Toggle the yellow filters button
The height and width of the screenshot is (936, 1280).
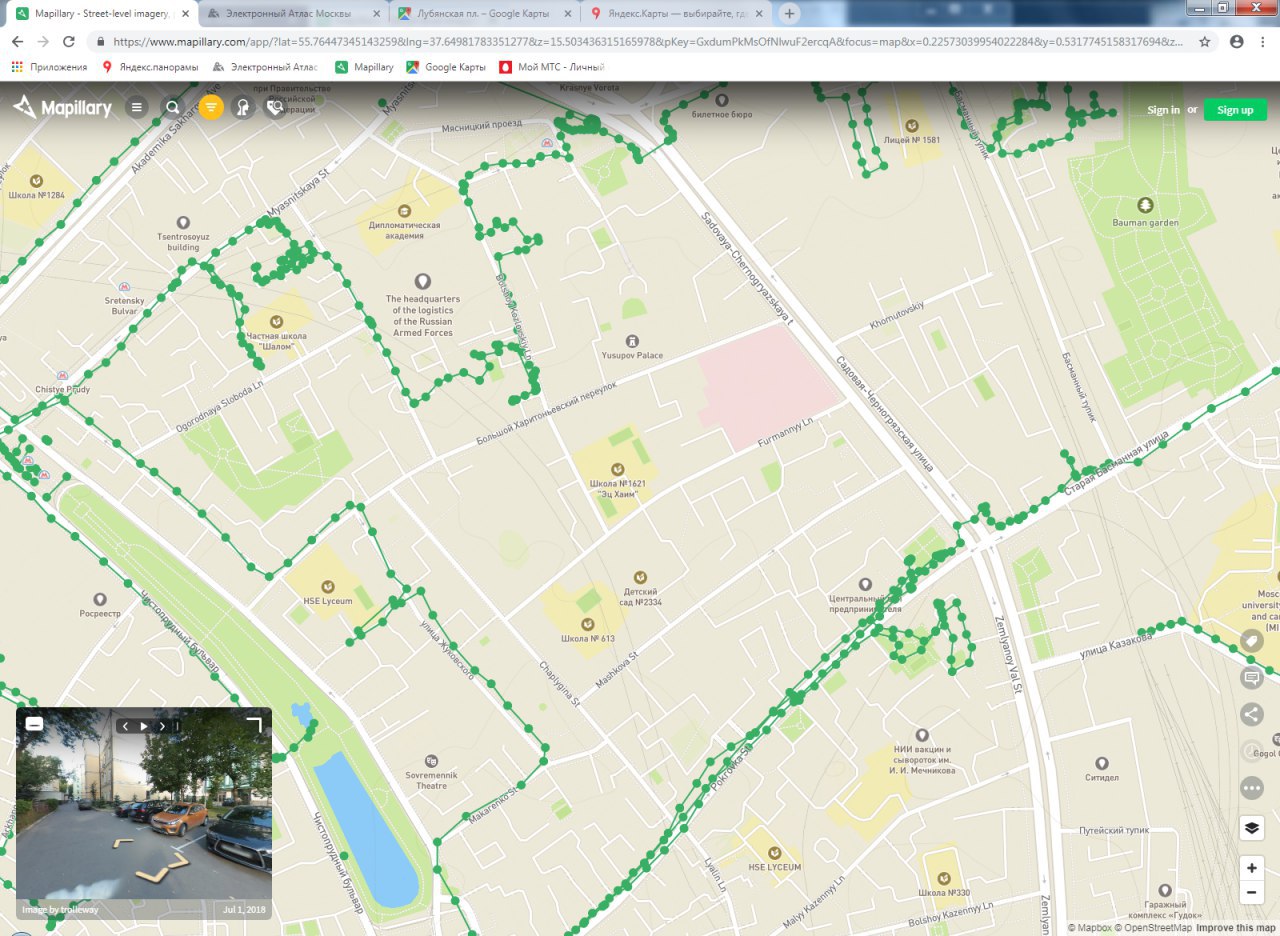tap(211, 108)
